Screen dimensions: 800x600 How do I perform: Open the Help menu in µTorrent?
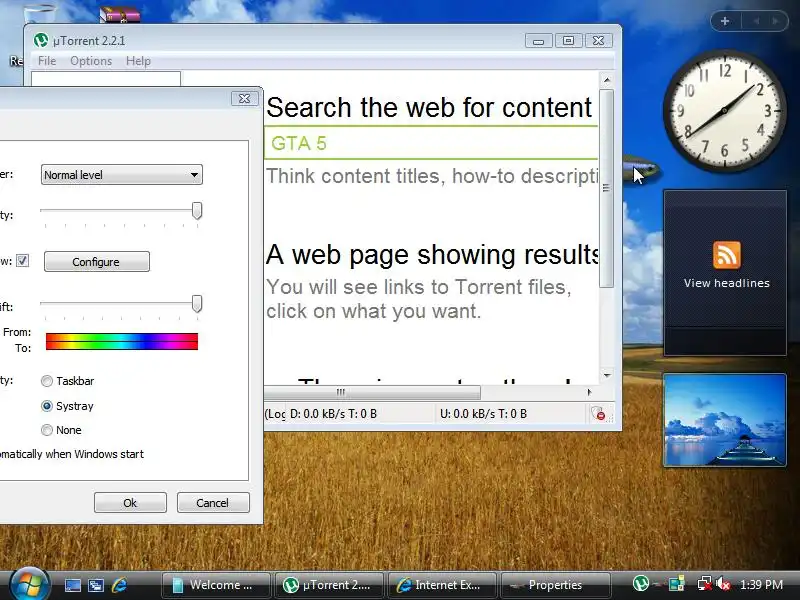click(138, 61)
